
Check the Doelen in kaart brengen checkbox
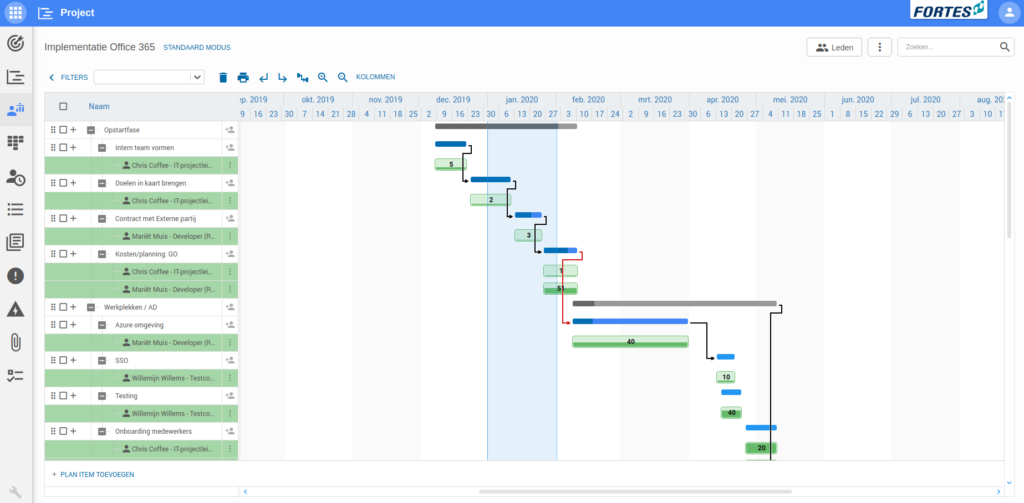[x=63, y=183]
